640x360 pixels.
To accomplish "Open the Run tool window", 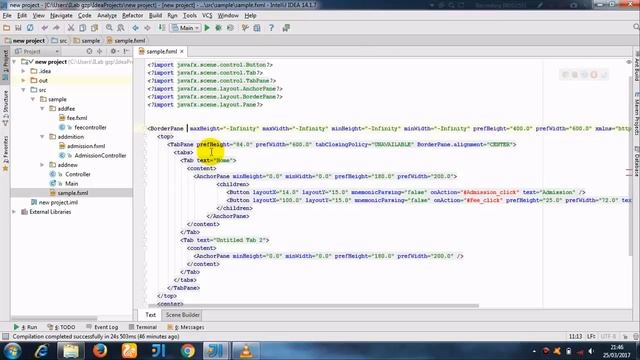I will [x=25, y=327].
